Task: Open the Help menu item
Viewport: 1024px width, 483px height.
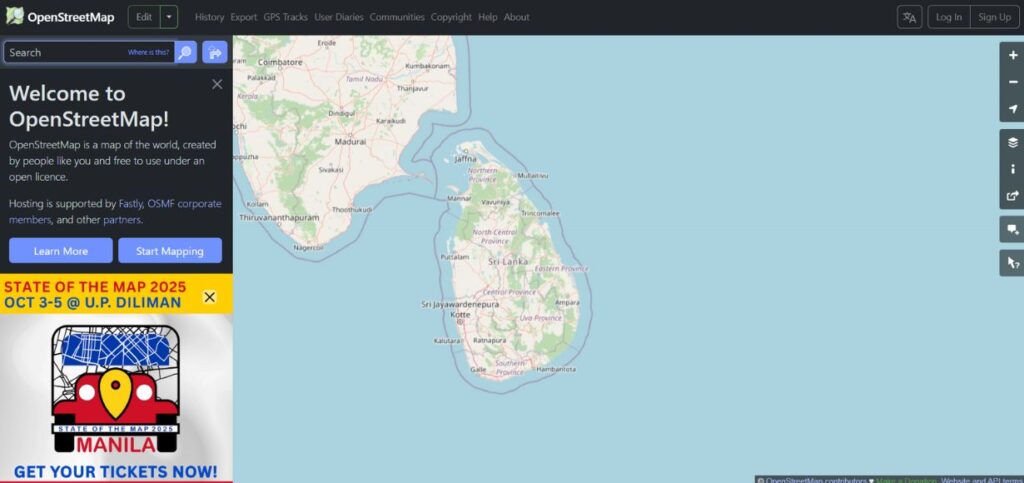Action: pos(487,17)
